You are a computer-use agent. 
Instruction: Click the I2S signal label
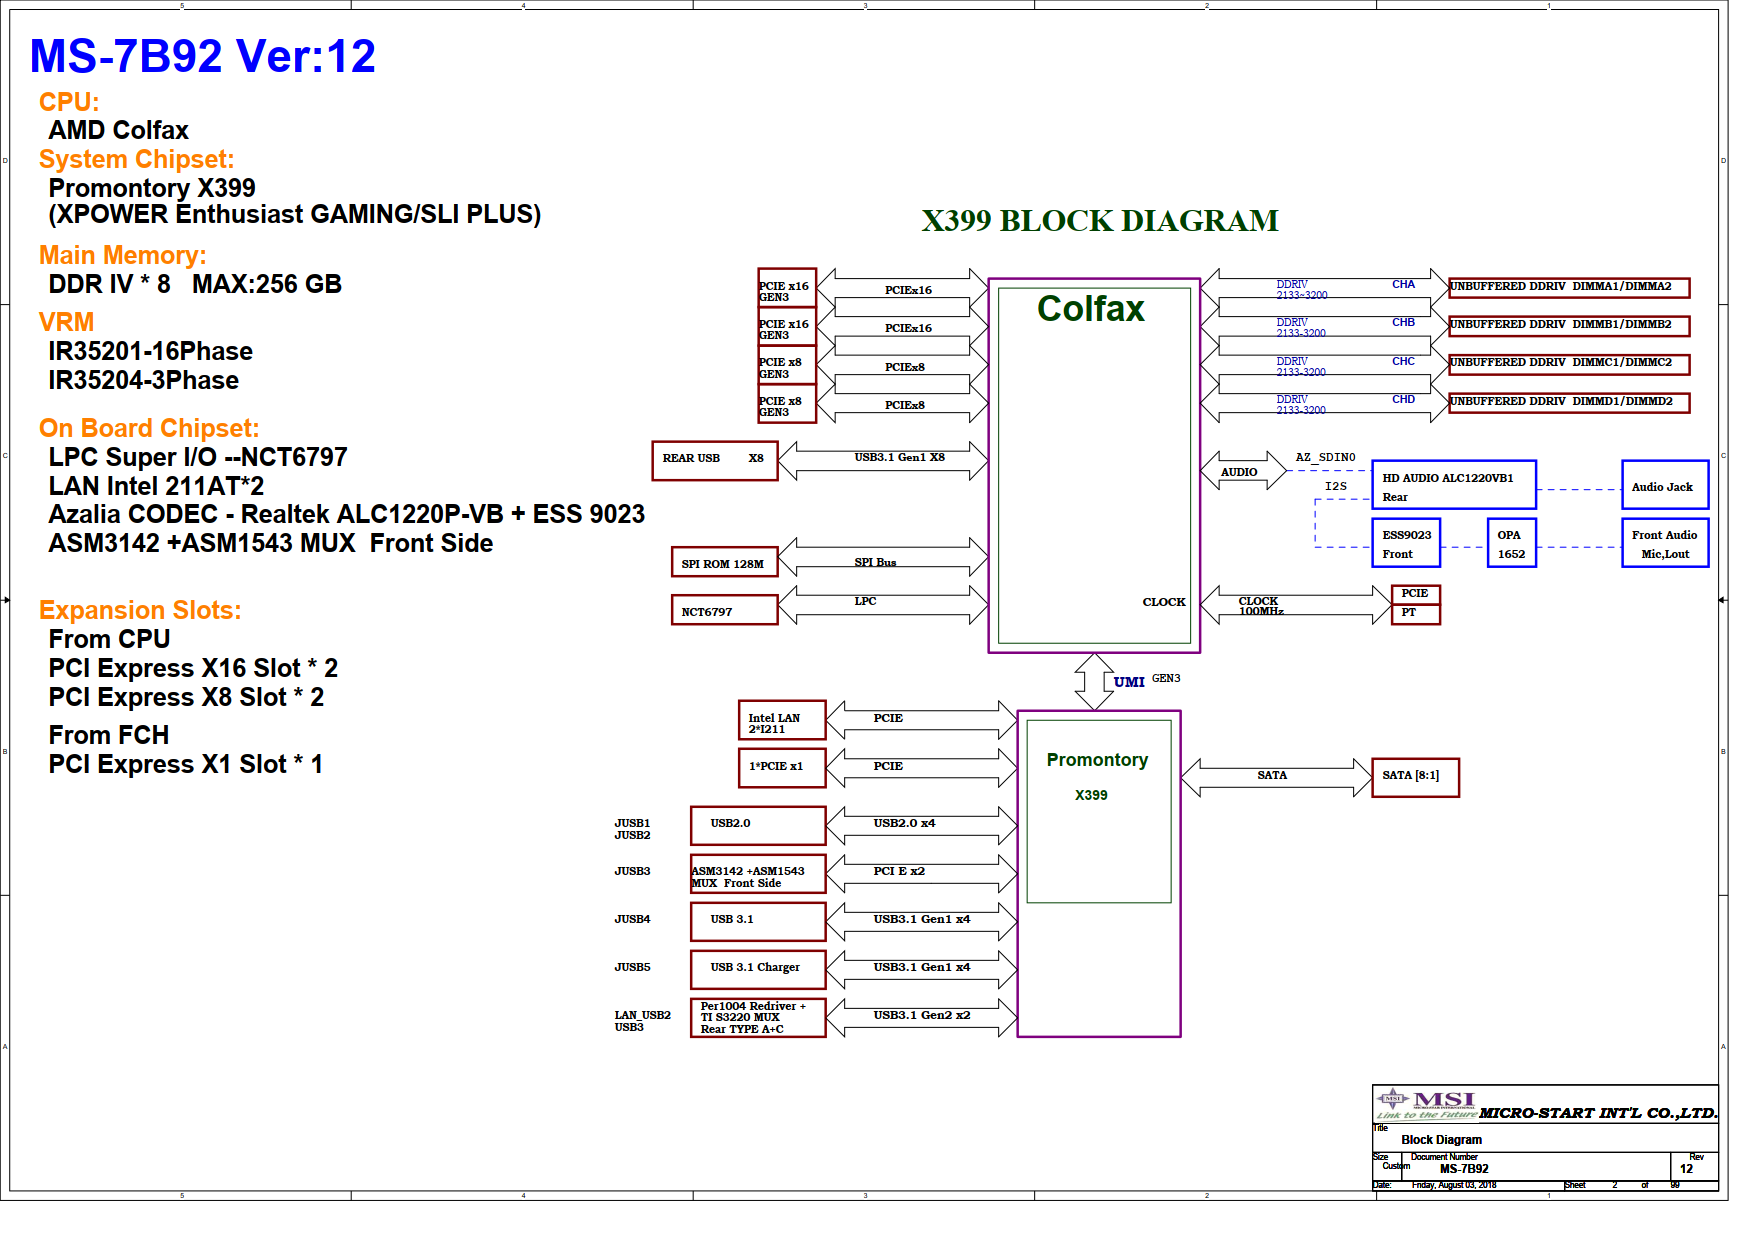1336,486
